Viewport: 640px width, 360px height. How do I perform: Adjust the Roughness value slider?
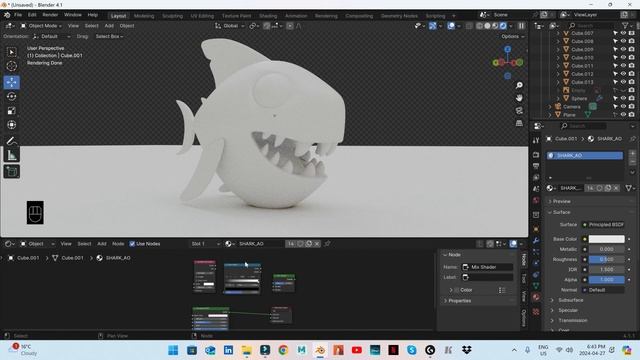point(606,259)
